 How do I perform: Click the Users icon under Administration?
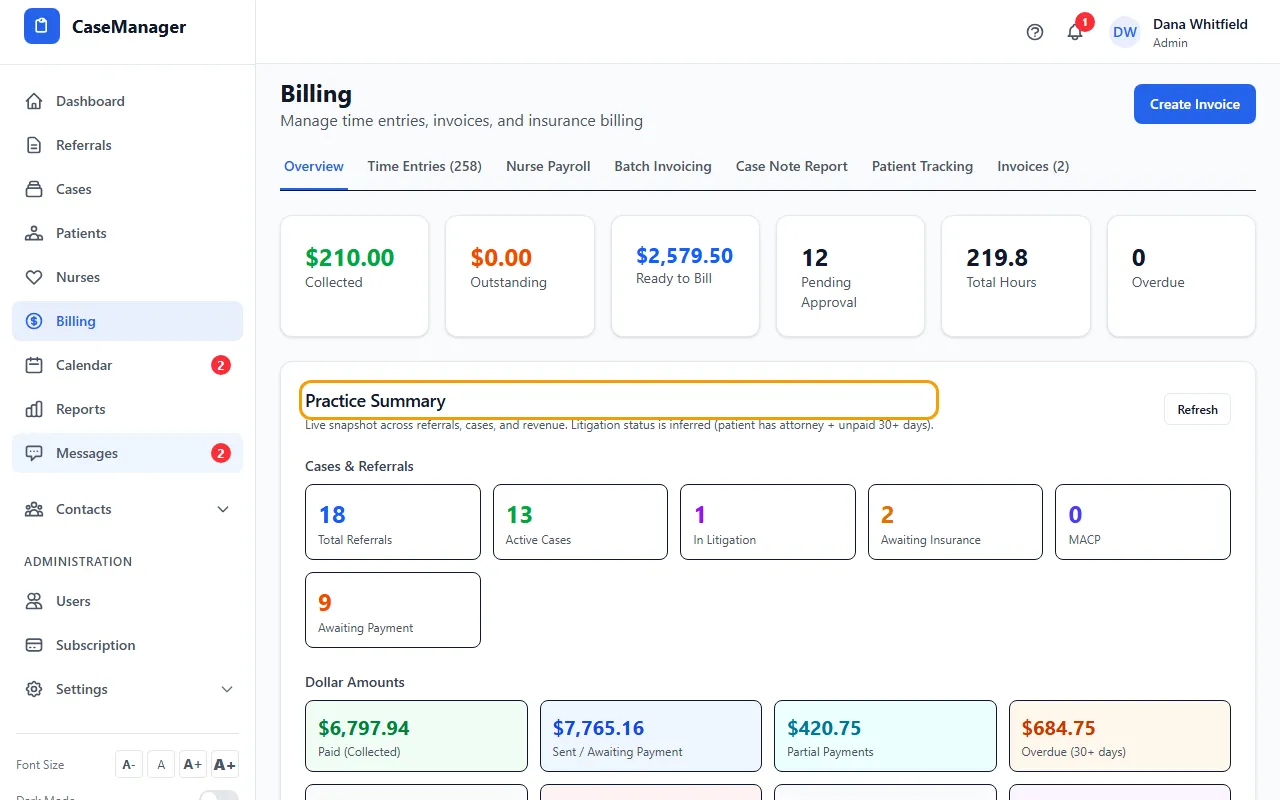pyautogui.click(x=34, y=601)
